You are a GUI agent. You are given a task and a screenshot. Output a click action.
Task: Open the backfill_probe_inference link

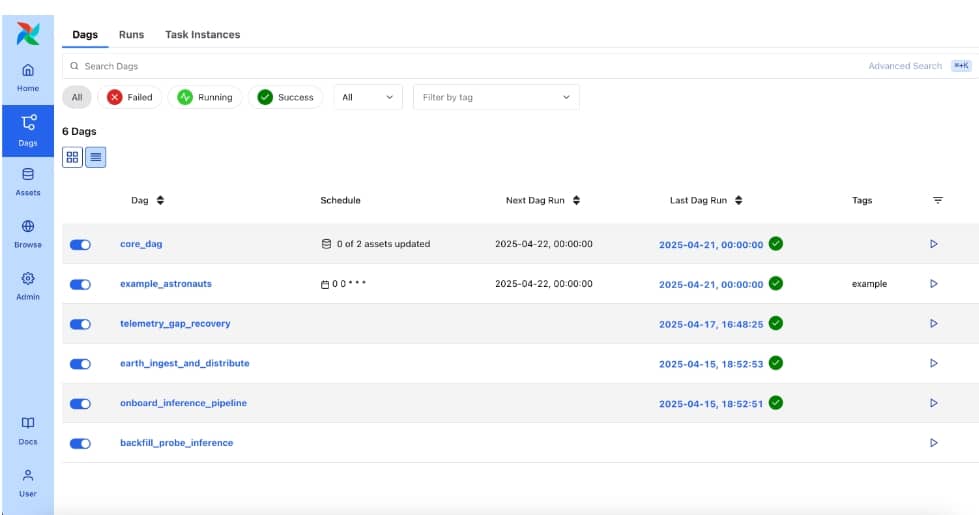pos(177,443)
